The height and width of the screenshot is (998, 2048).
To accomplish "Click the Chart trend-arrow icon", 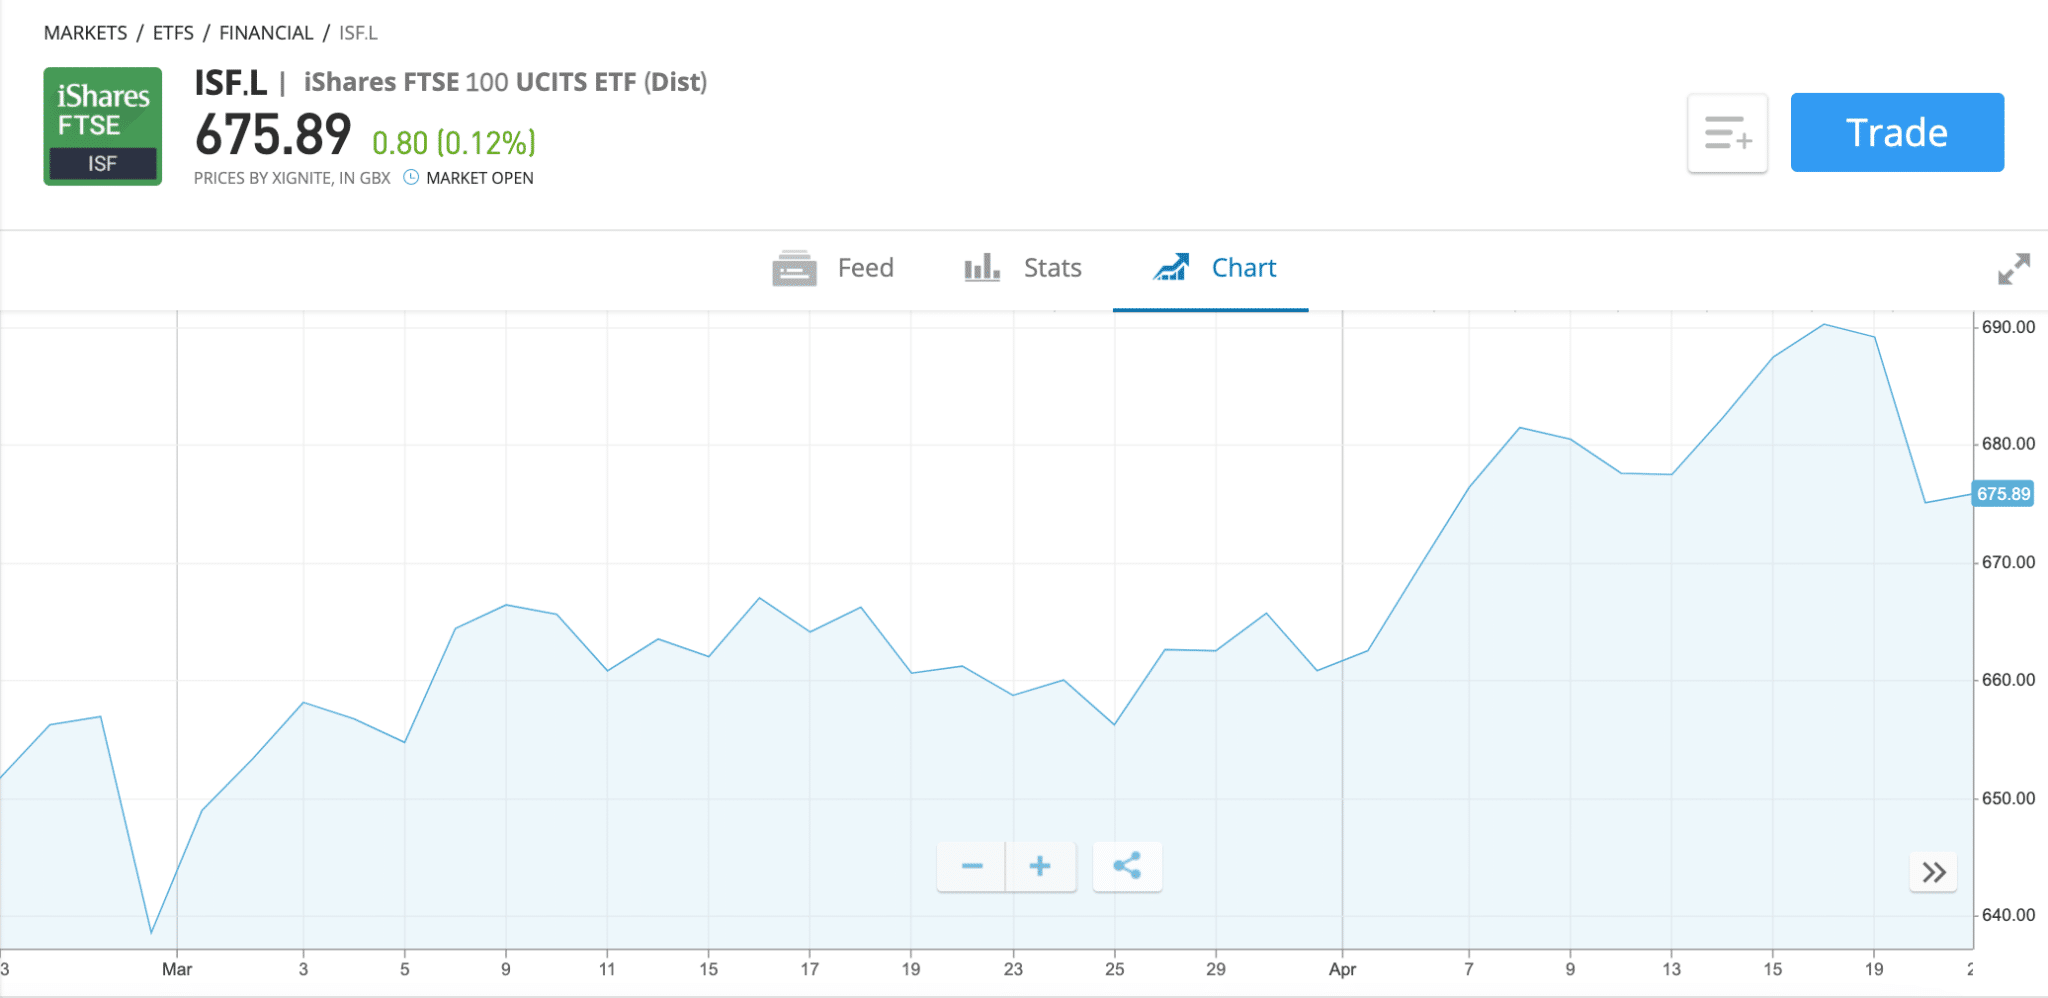I will coord(1171,267).
